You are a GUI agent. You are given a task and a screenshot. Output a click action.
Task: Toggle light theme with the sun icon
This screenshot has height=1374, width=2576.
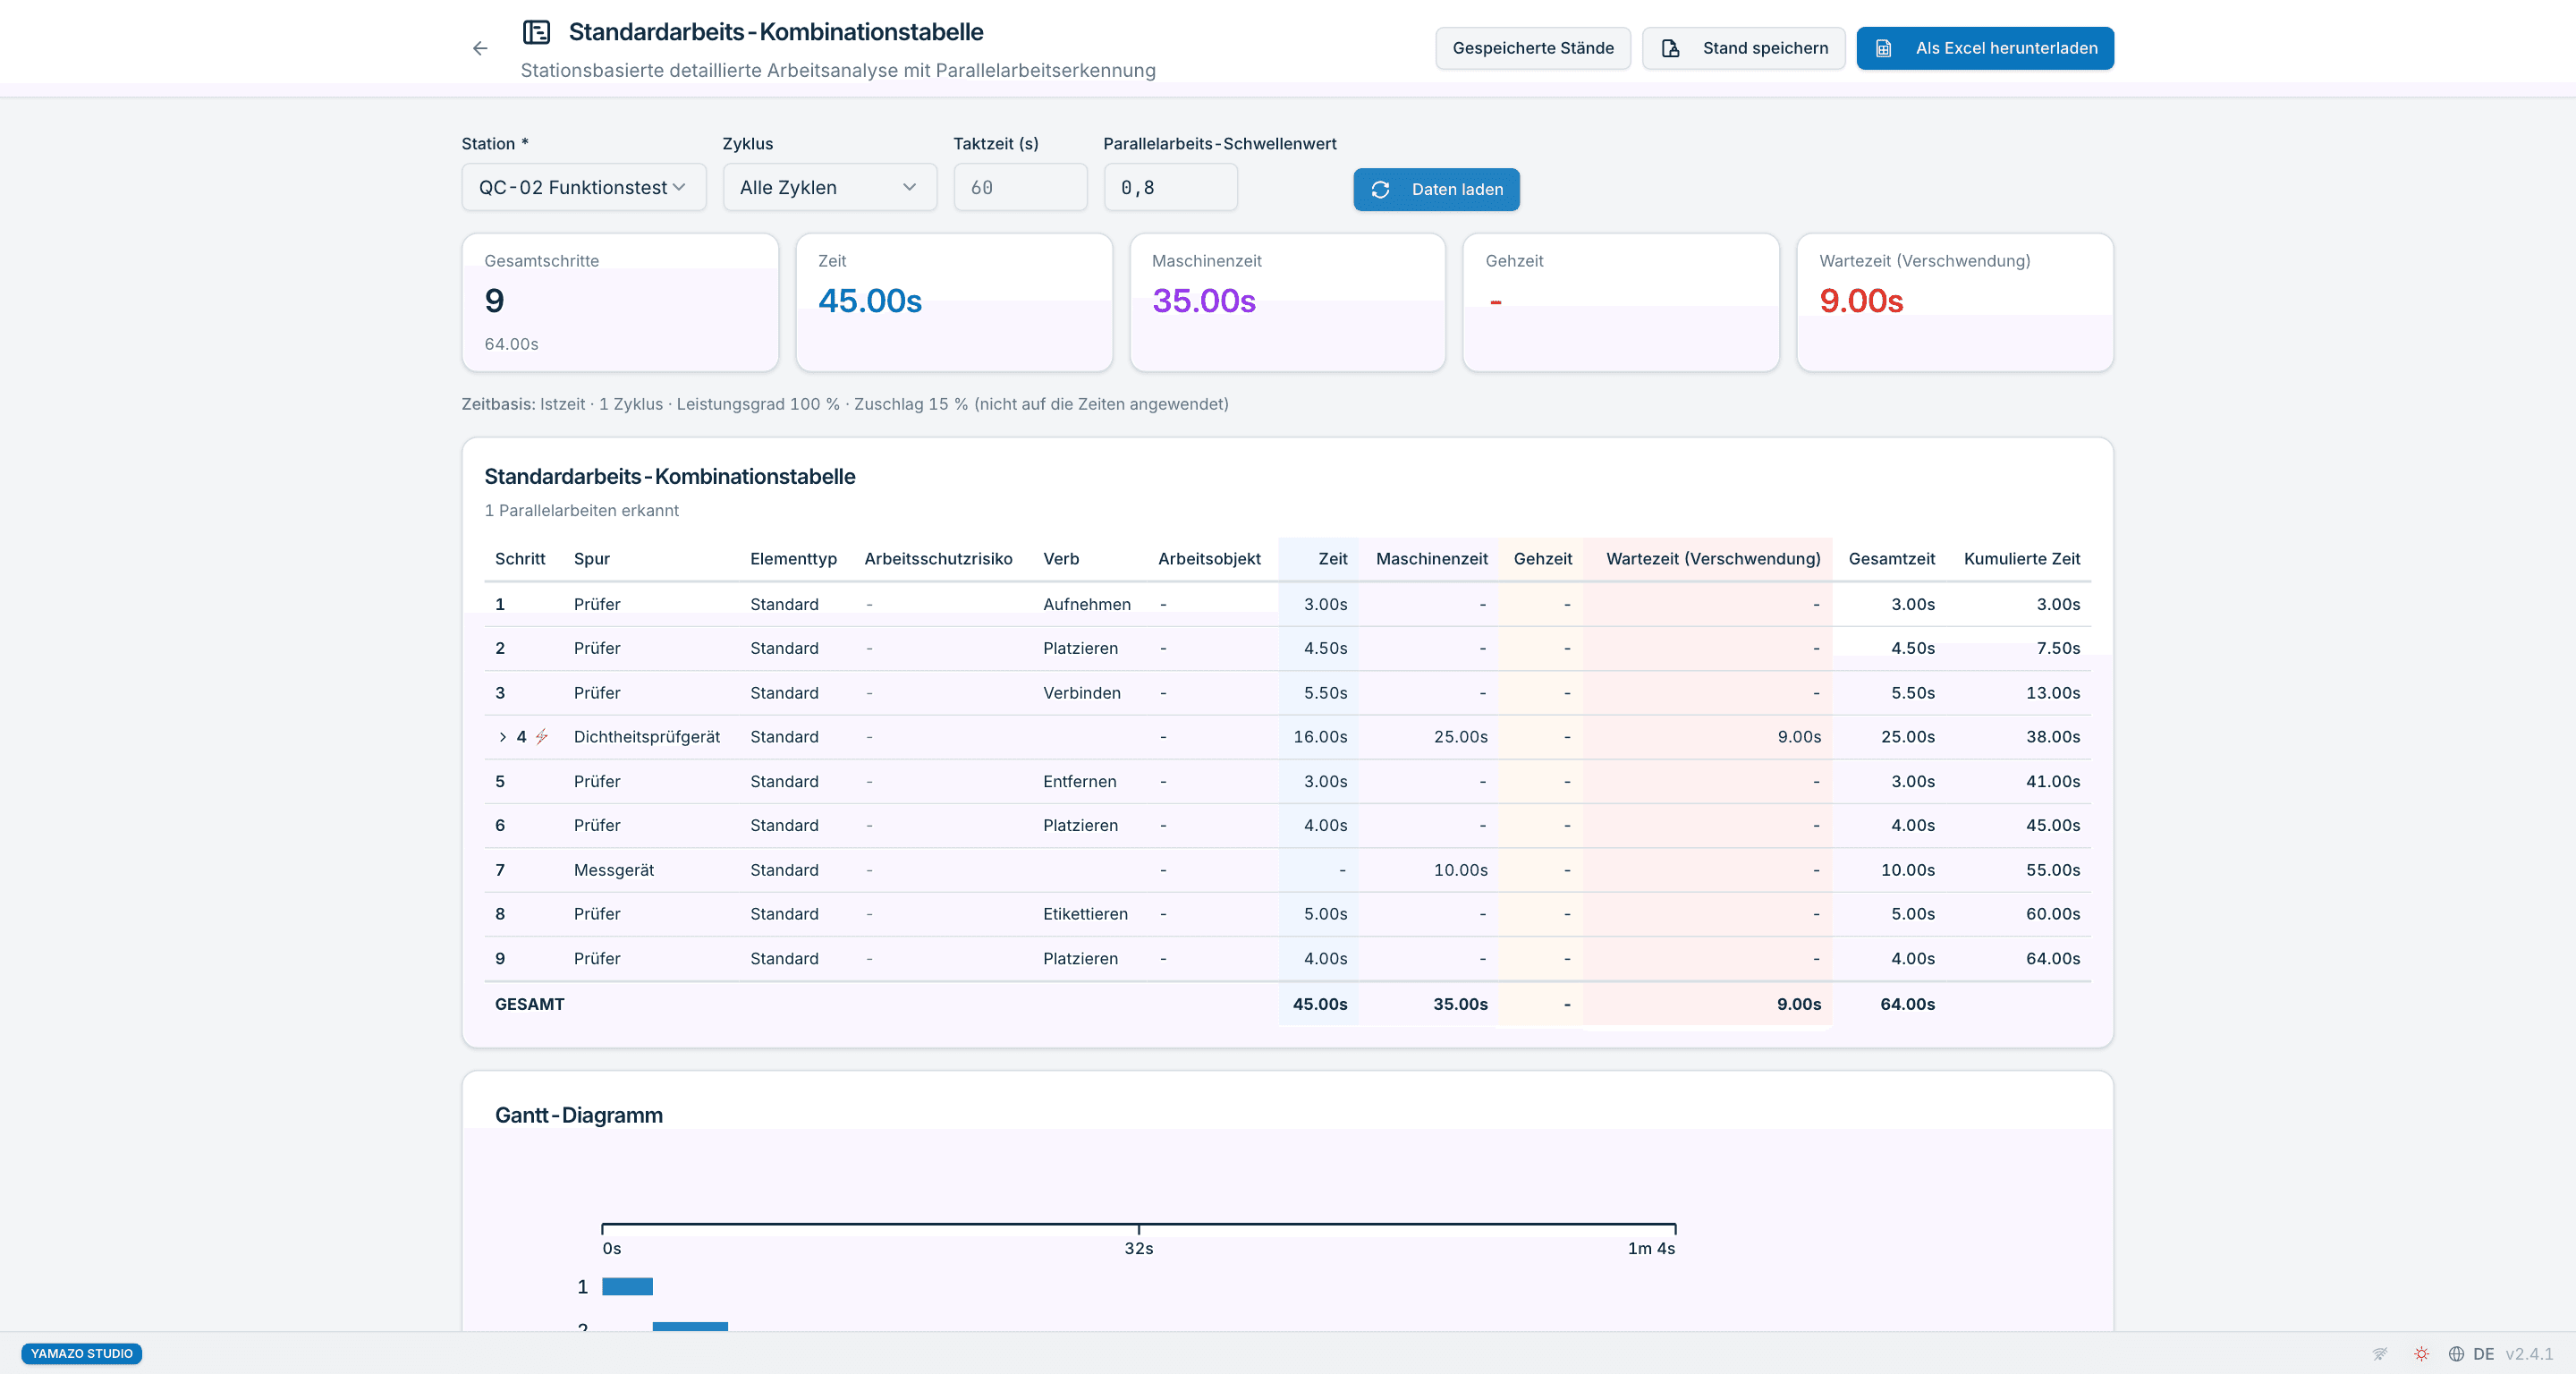click(x=2421, y=1353)
